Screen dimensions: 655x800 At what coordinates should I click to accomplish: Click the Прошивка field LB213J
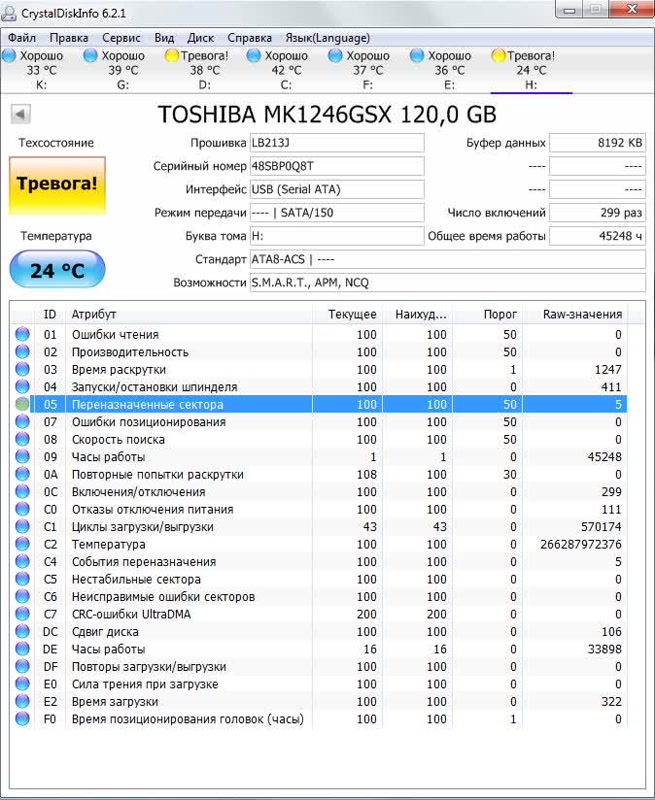point(337,143)
